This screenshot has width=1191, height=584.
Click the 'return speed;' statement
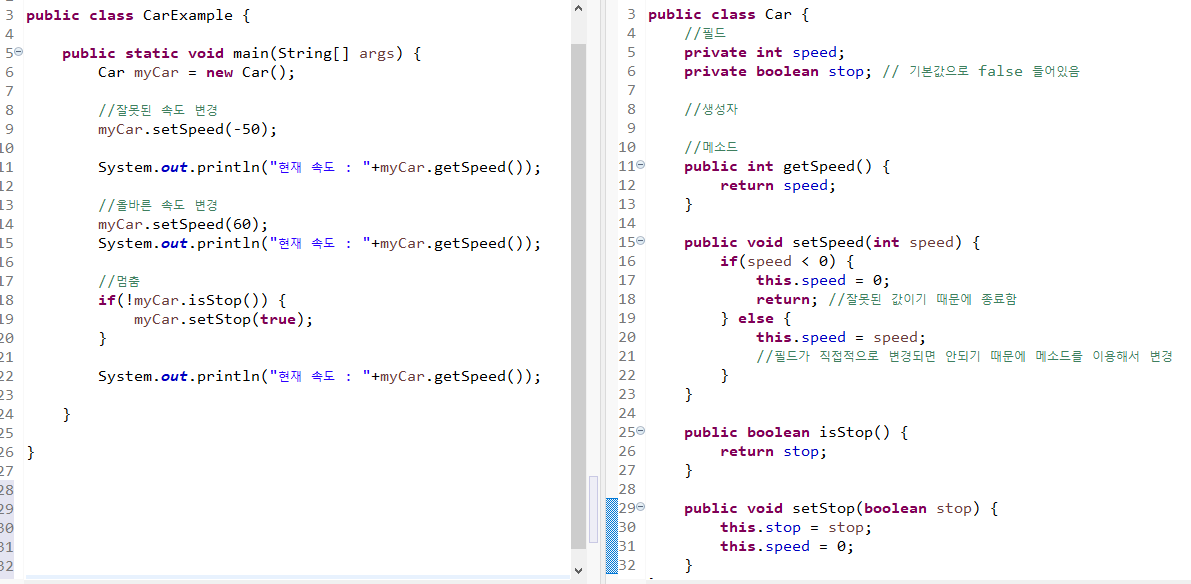776,185
